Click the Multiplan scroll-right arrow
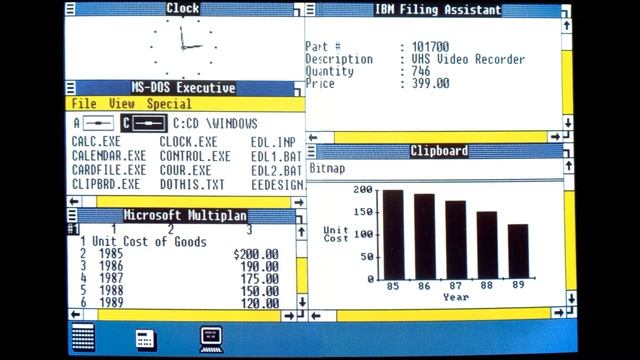The image size is (640, 360). (x=289, y=316)
